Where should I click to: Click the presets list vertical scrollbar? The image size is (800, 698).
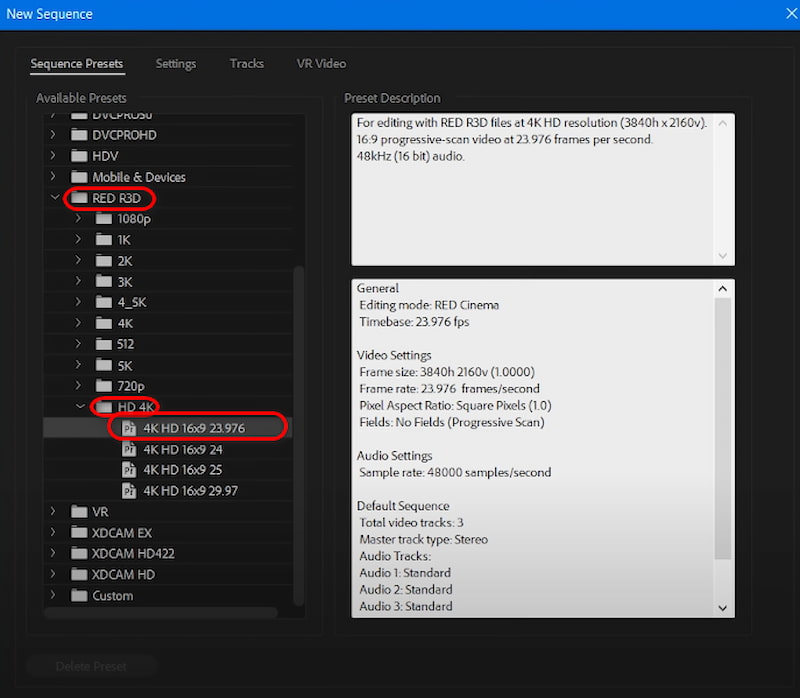pos(298,436)
